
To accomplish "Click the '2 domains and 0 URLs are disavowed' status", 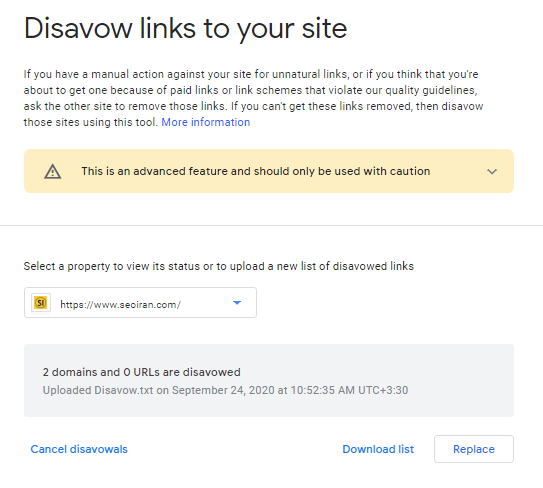I will pos(142,372).
